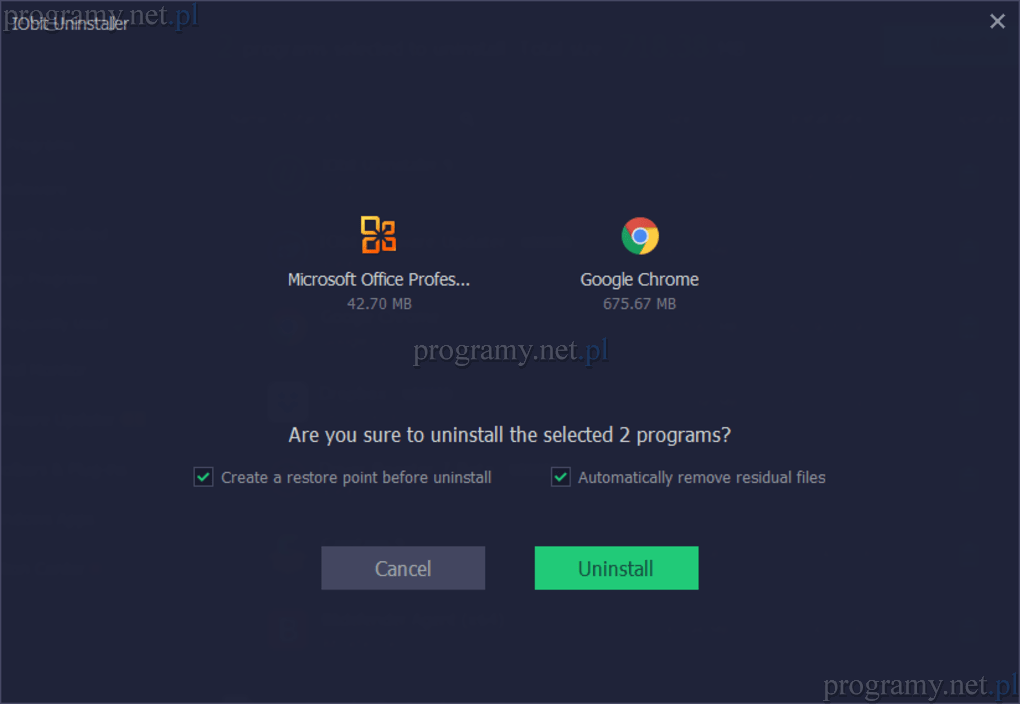Confirm with the green Uninstall button
This screenshot has height=704, width=1020.
[x=616, y=568]
